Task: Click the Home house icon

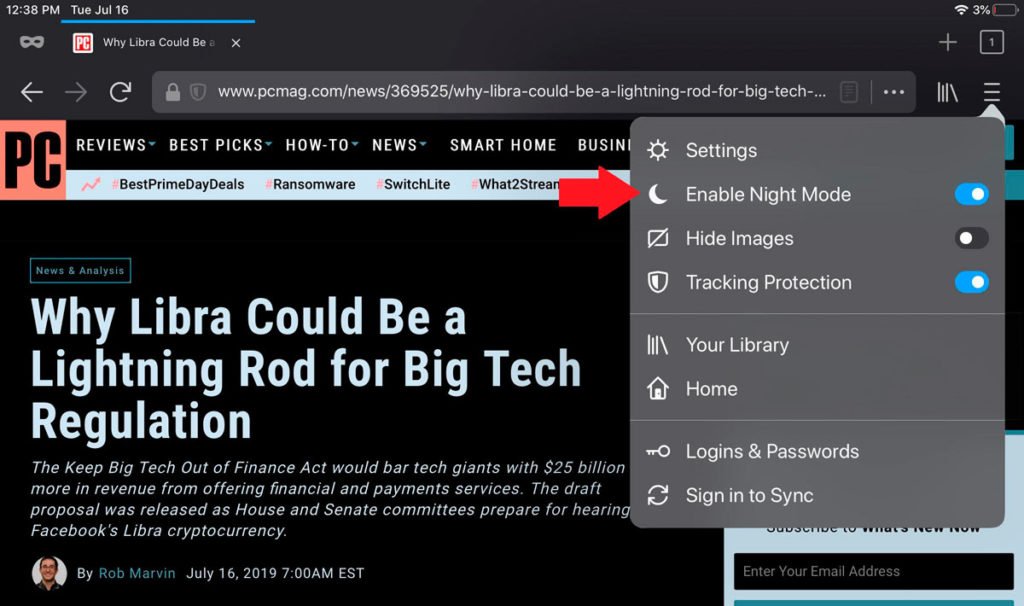Action: pos(658,388)
